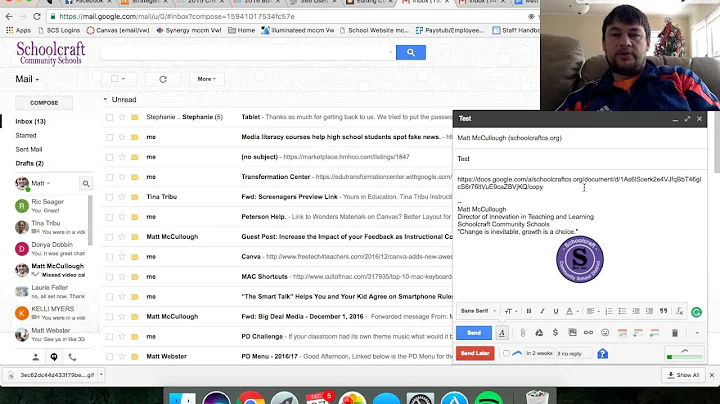
Task: Discard draft with the trash icon
Action: [x=675, y=333]
